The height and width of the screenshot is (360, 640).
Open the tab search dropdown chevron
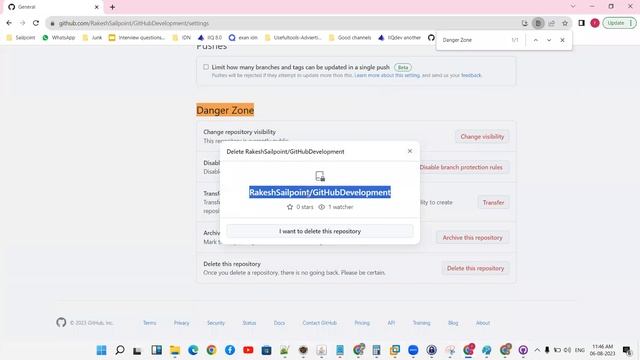tap(573, 7)
